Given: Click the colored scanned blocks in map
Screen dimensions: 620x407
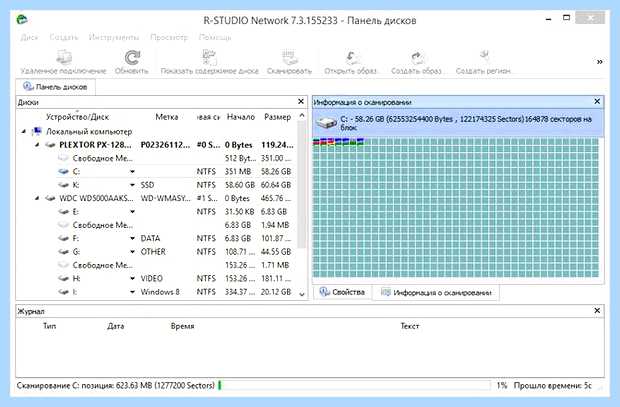Looking at the screenshot, I should 338,142.
